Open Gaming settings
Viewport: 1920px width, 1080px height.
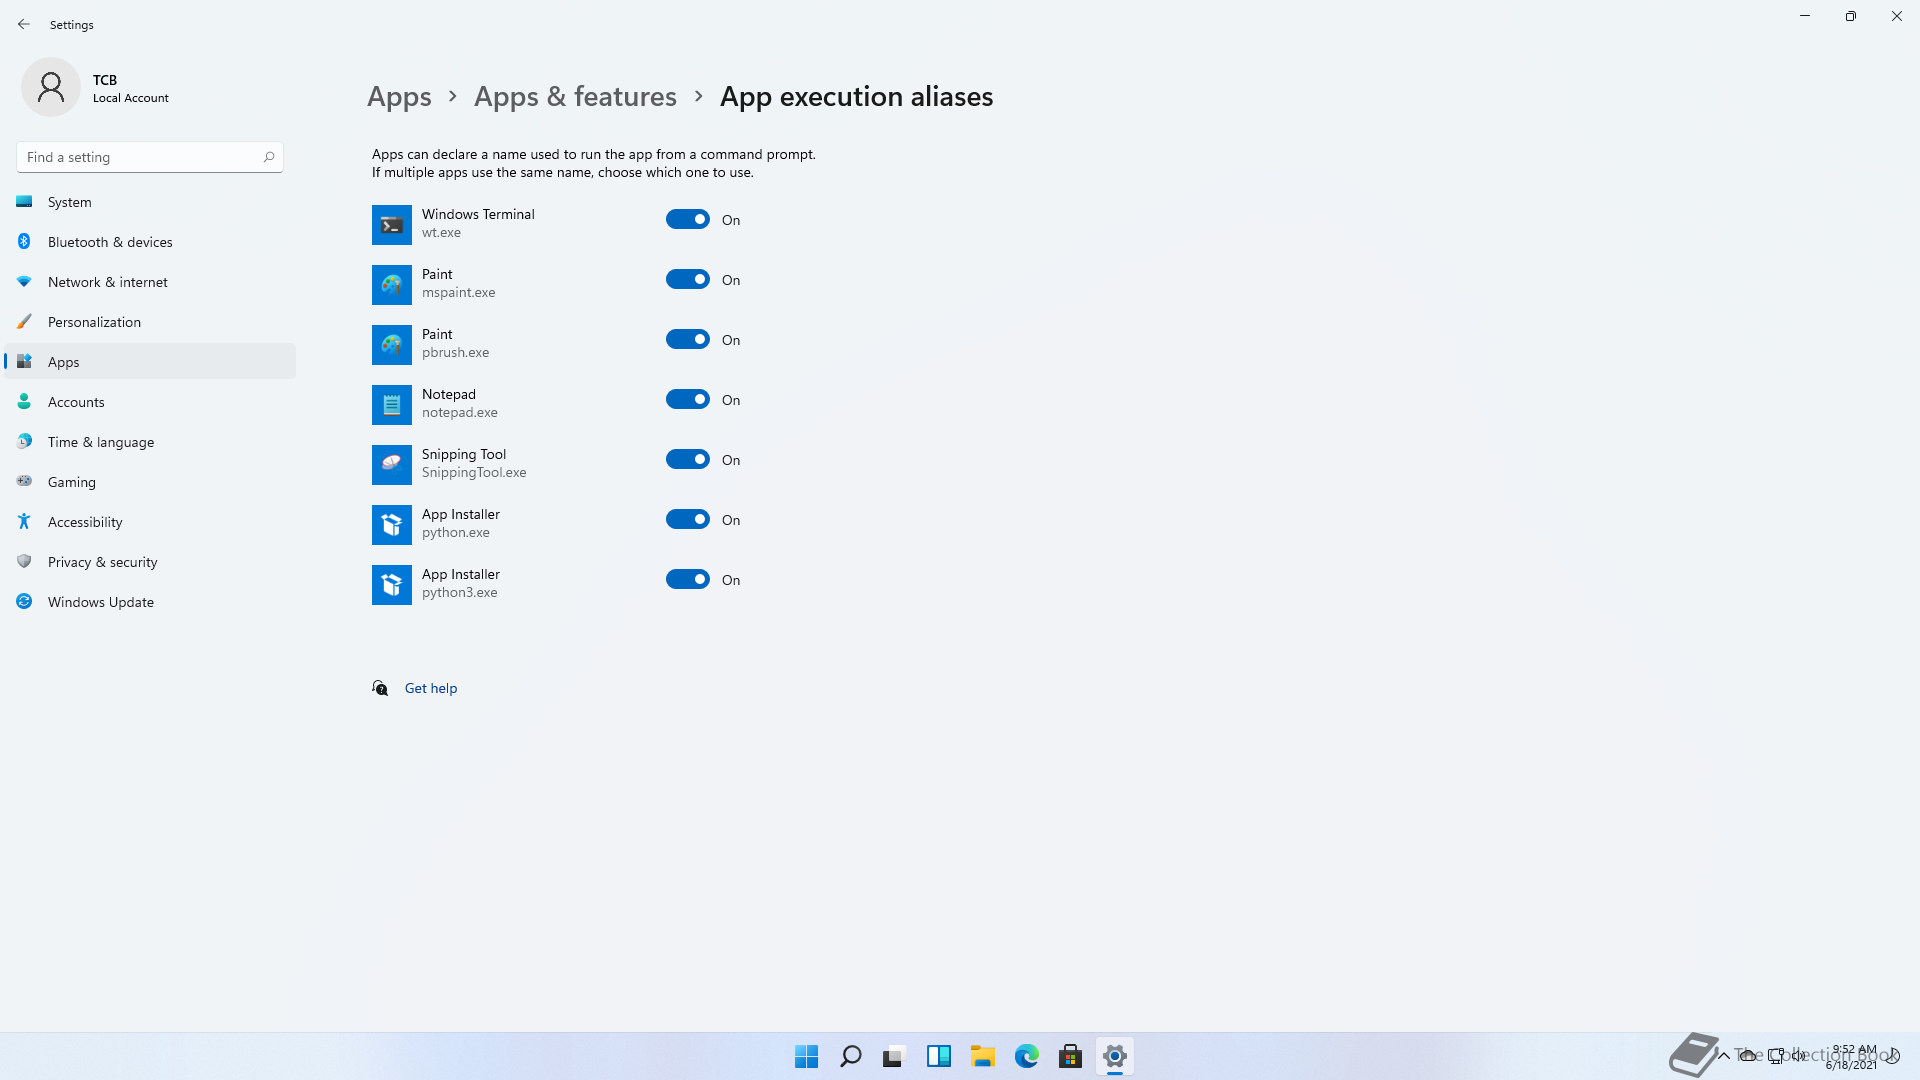pyautogui.click(x=150, y=482)
